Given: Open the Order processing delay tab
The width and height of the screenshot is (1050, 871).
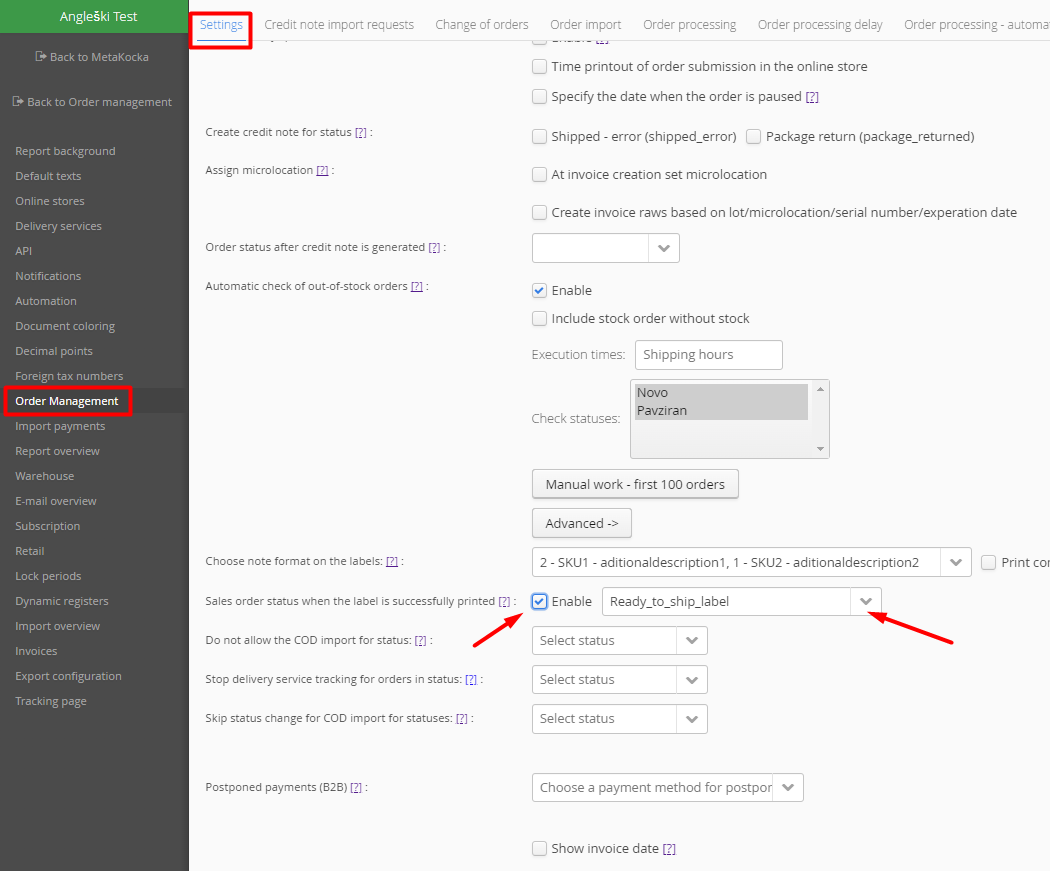Looking at the screenshot, I should click(820, 25).
